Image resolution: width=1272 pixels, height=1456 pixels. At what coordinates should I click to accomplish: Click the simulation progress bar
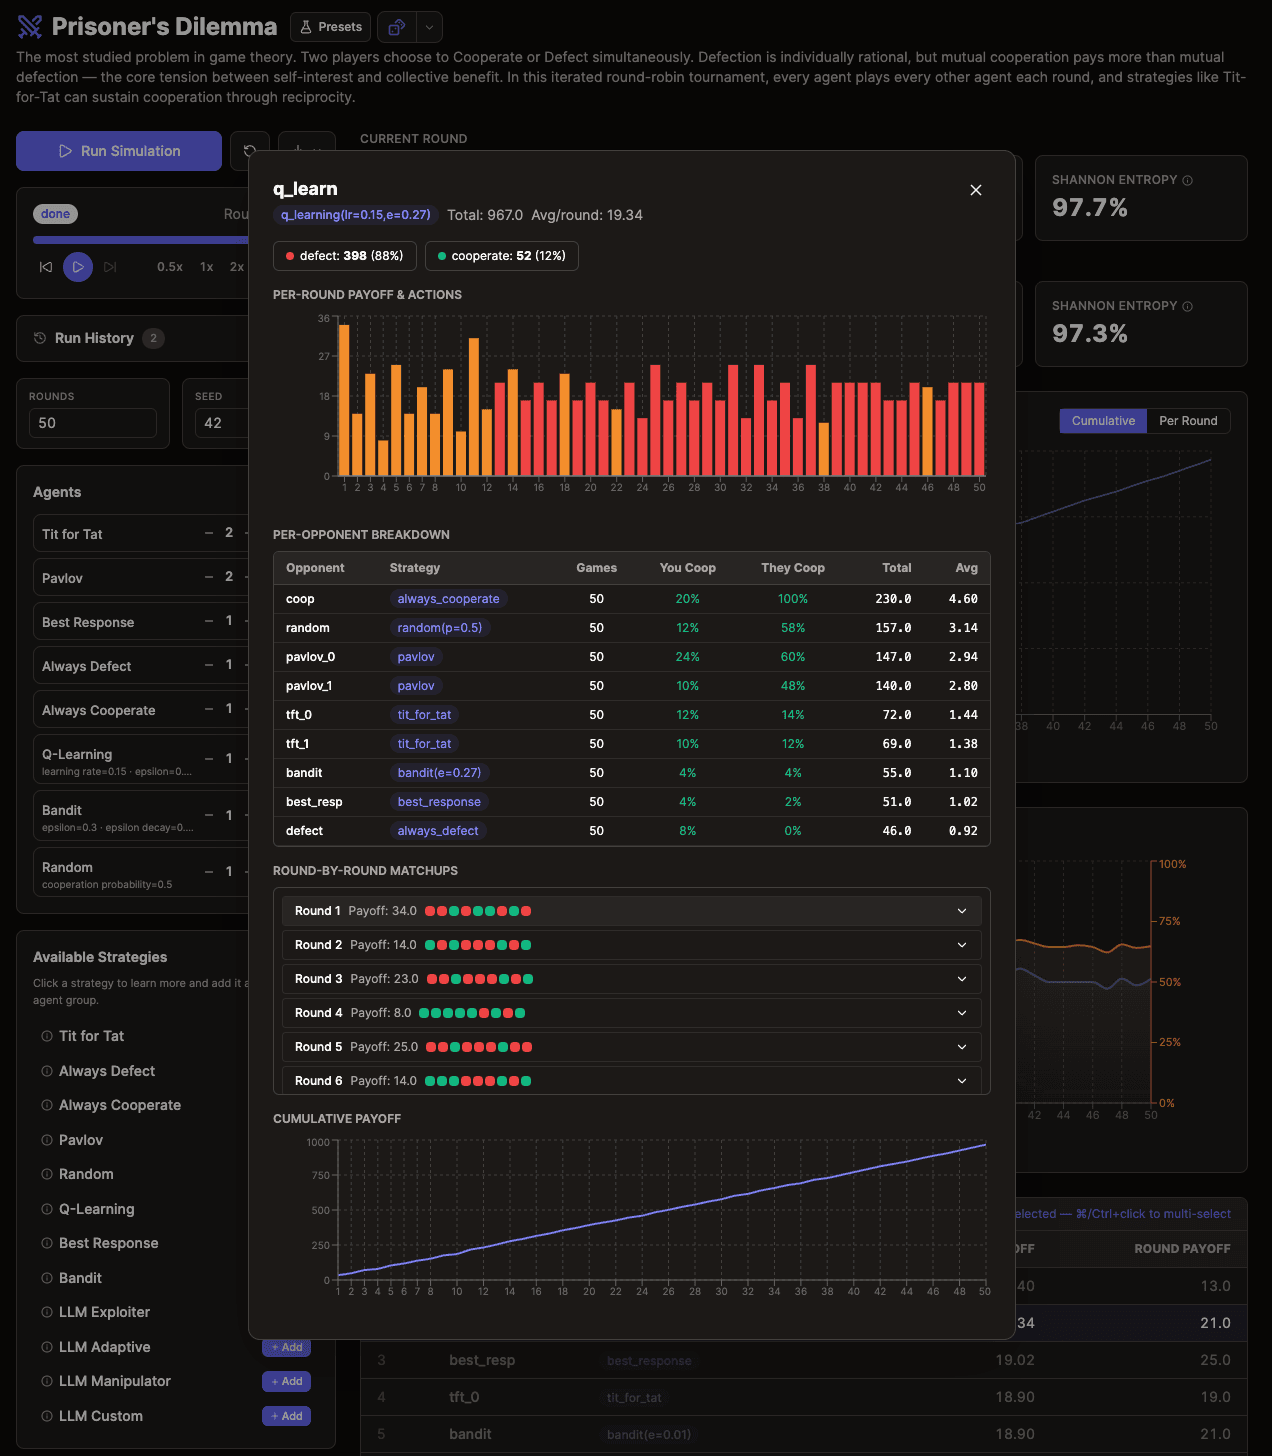pos(140,240)
